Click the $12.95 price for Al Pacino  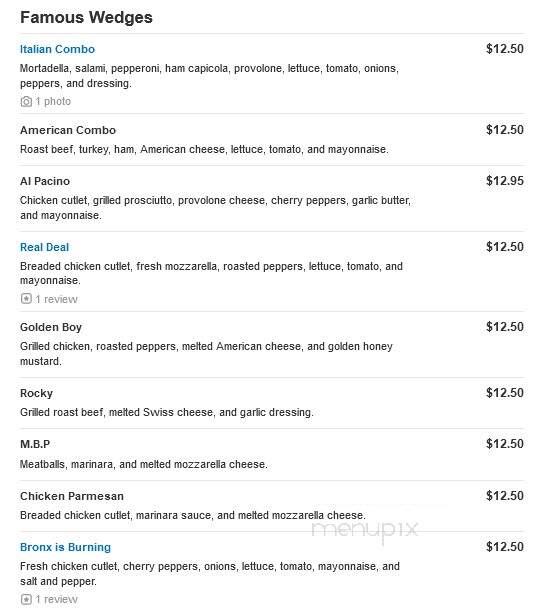(505, 181)
